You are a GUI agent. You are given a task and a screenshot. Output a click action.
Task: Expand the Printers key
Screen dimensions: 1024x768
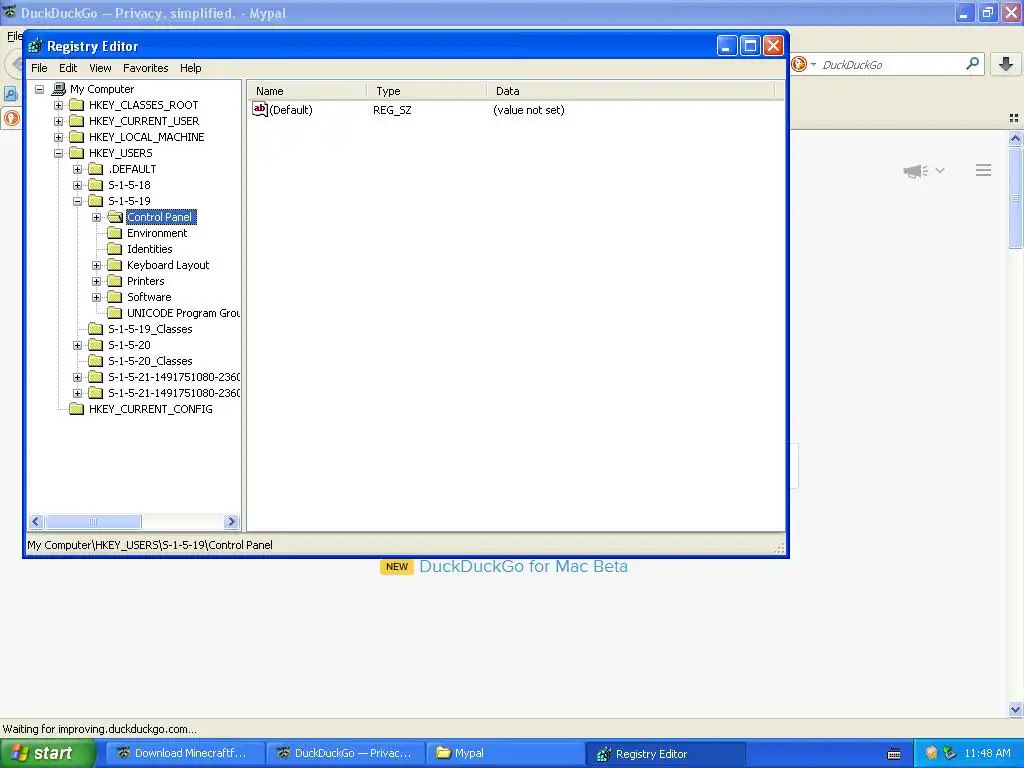coord(97,281)
